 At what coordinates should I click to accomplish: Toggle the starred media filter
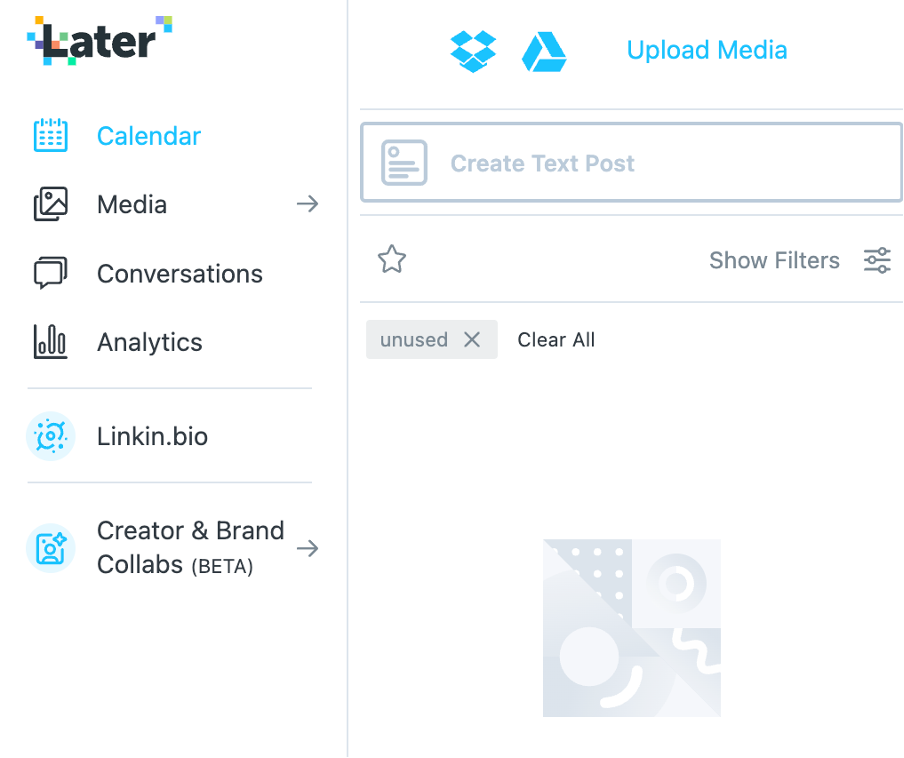tap(391, 259)
